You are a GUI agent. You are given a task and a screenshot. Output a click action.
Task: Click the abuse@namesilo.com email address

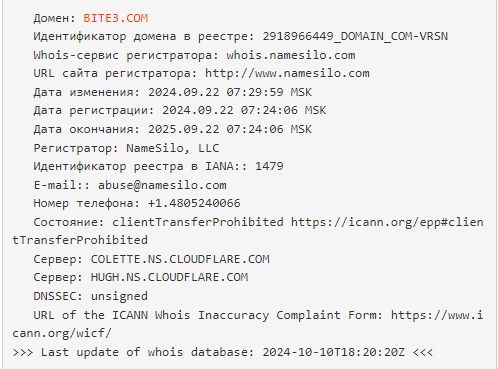[162, 185]
